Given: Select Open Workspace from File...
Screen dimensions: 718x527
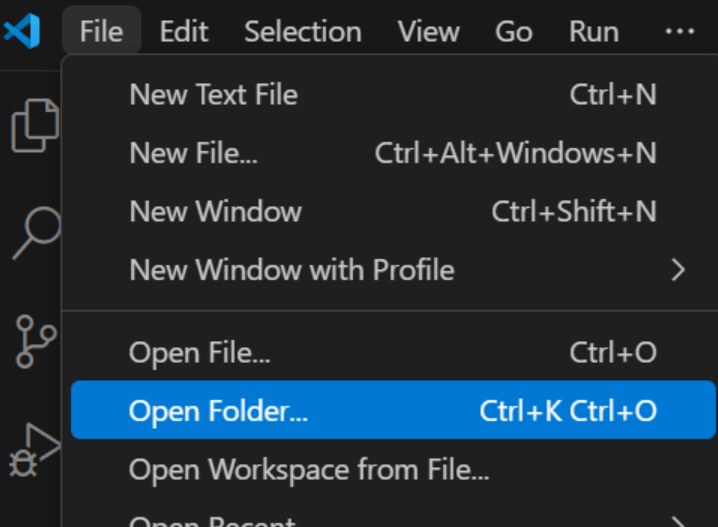Looking at the screenshot, I should 393,469.
